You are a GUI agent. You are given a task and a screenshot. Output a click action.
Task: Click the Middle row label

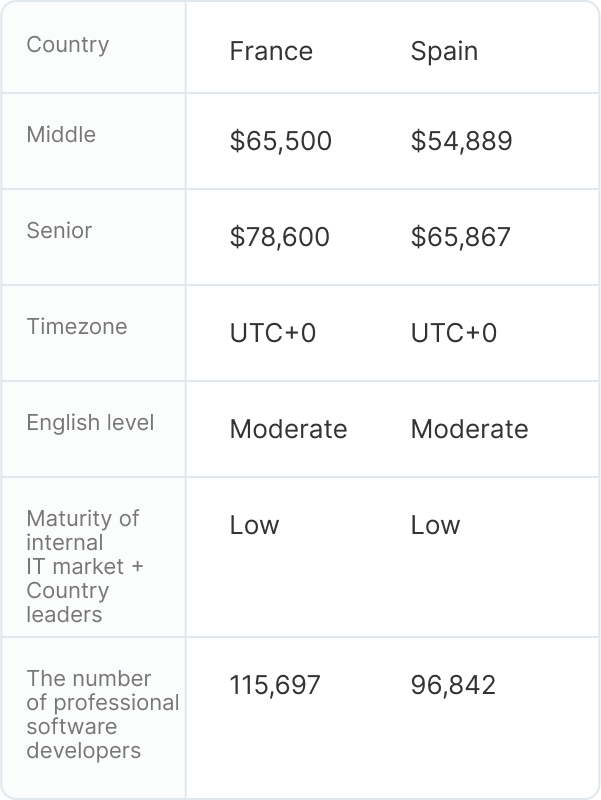pyautogui.click(x=61, y=135)
